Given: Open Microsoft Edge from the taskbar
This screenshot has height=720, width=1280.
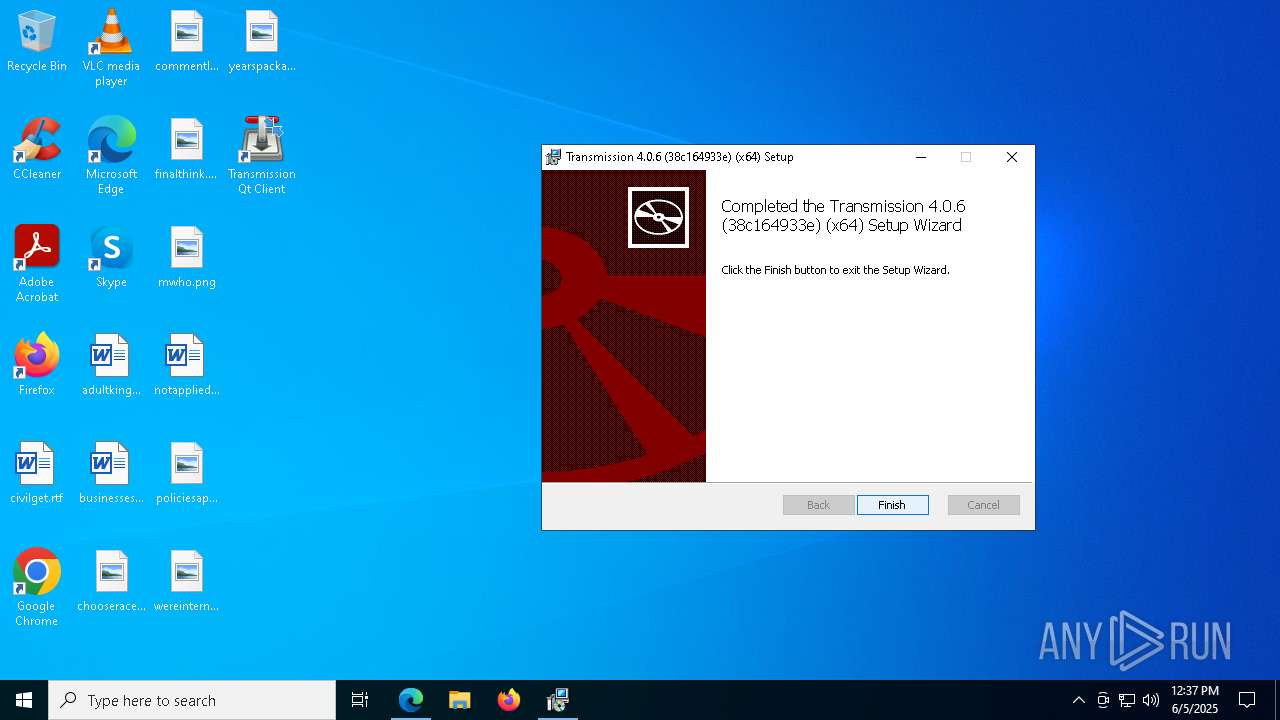Looking at the screenshot, I should point(411,700).
